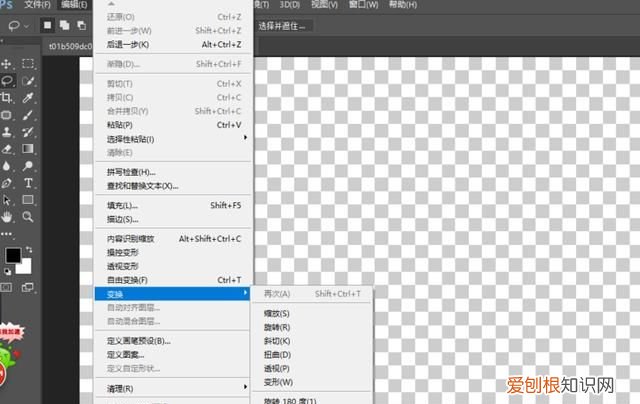Select the Brush tool
Viewport: 640px width, 404px height.
pyautogui.click(x=28, y=115)
